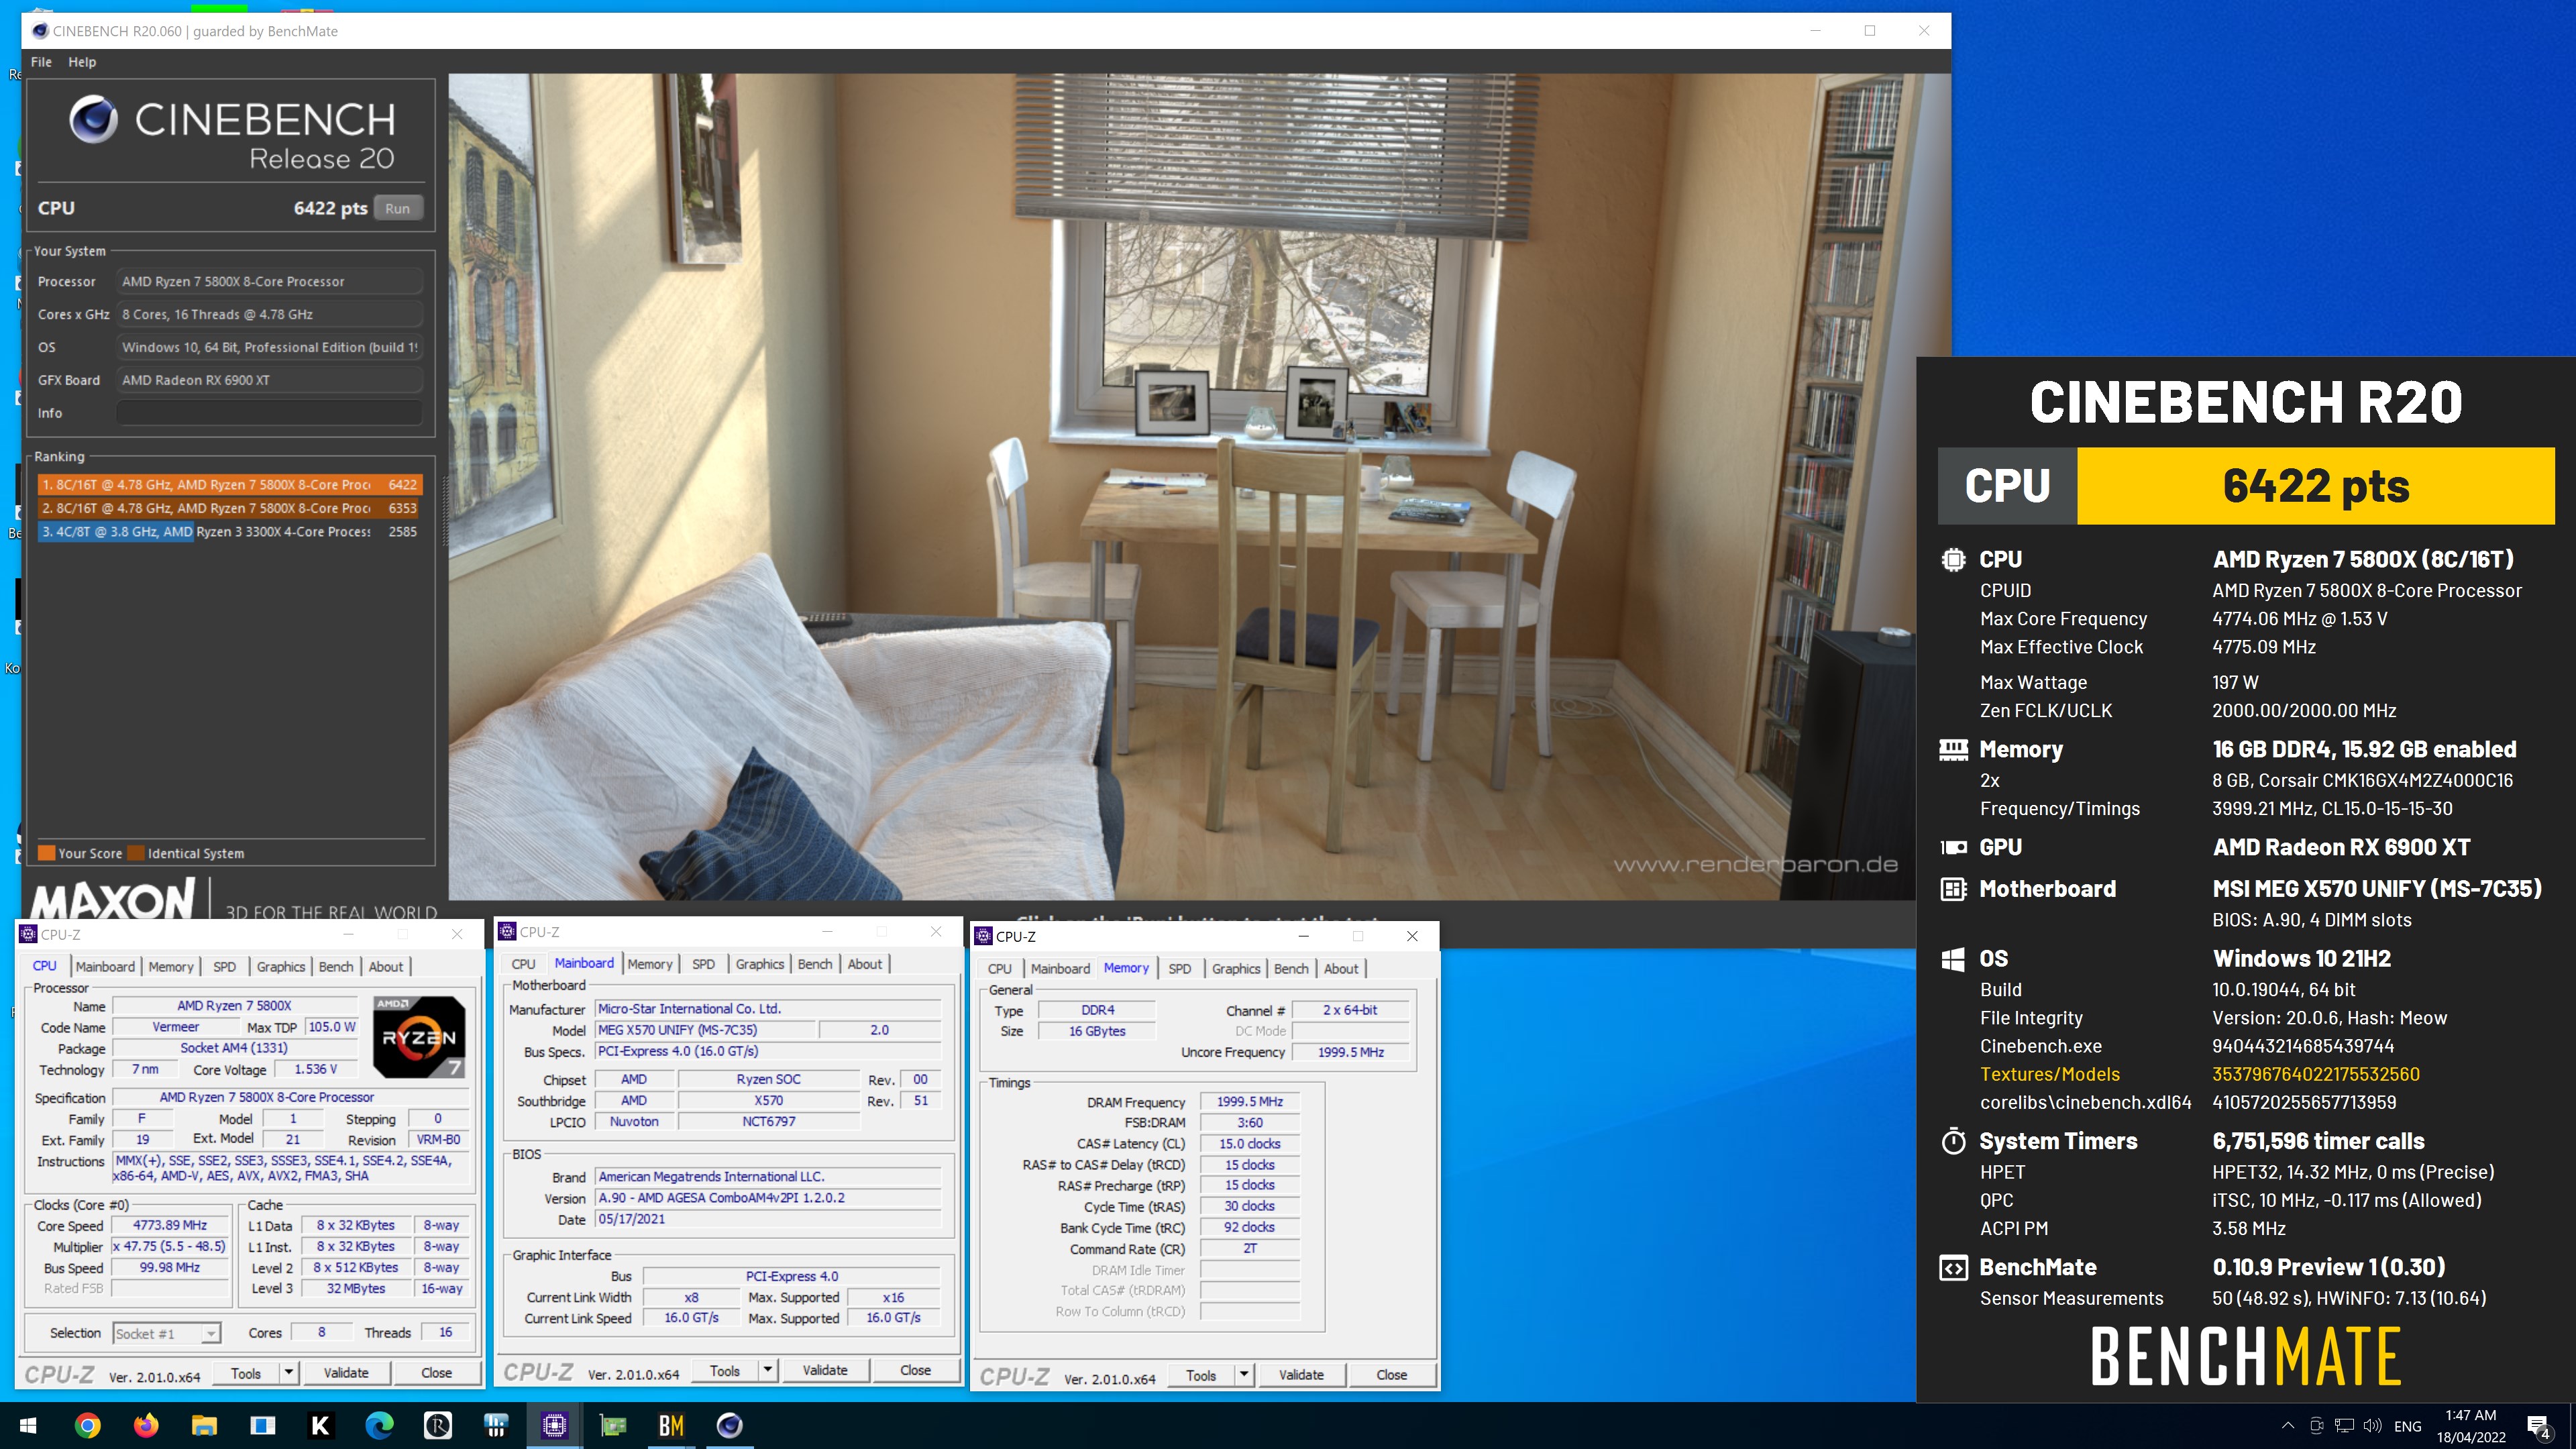This screenshot has height=1449, width=2576.
Task: Expand Tools arrow in the CPU tab CPU-Z window
Action: coord(288,1372)
